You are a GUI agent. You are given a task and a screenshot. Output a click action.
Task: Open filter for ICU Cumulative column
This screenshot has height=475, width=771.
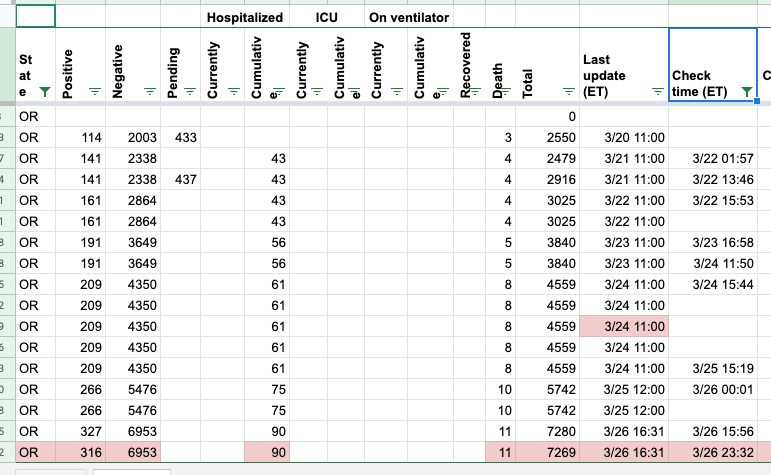[354, 91]
